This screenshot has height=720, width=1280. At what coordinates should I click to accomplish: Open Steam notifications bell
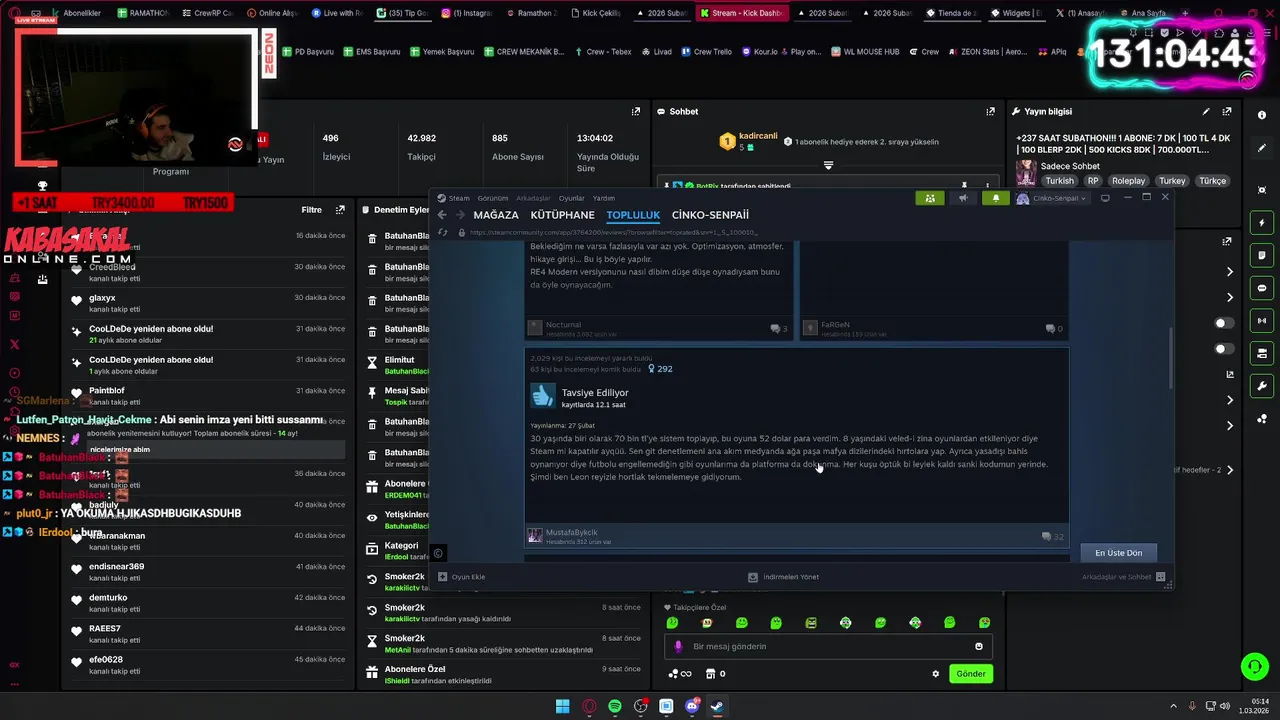pos(995,198)
